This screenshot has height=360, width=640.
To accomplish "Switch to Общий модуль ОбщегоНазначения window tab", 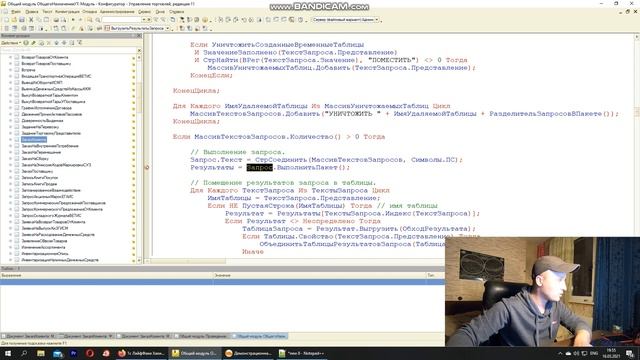I will tap(260, 336).
